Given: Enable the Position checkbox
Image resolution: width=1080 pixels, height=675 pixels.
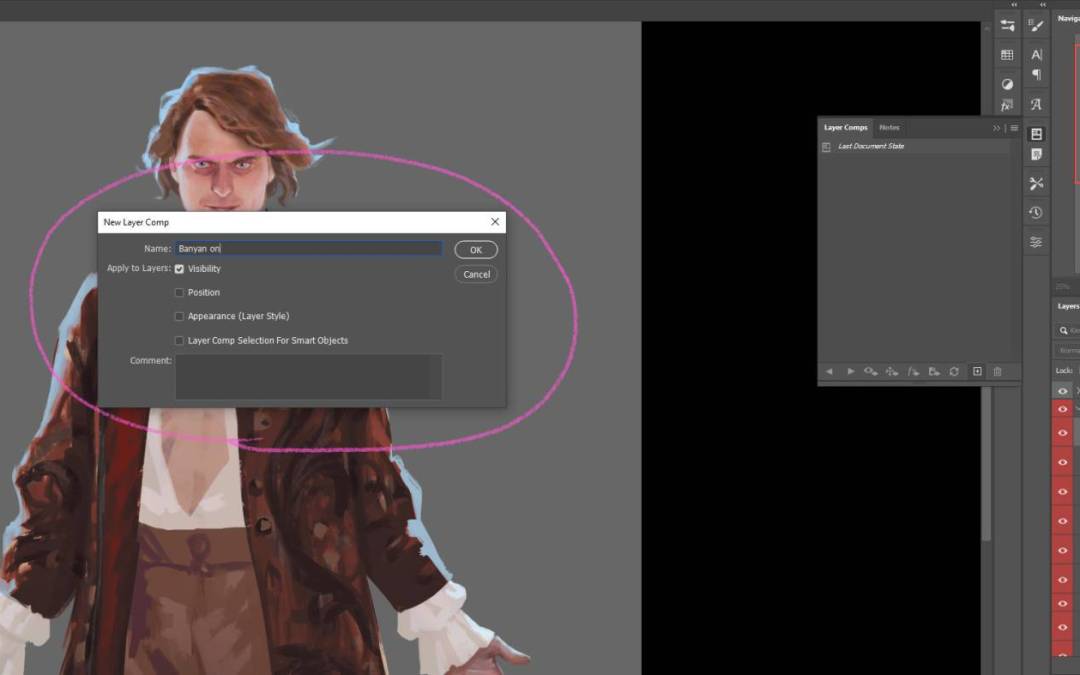Looking at the screenshot, I should pyautogui.click(x=180, y=293).
